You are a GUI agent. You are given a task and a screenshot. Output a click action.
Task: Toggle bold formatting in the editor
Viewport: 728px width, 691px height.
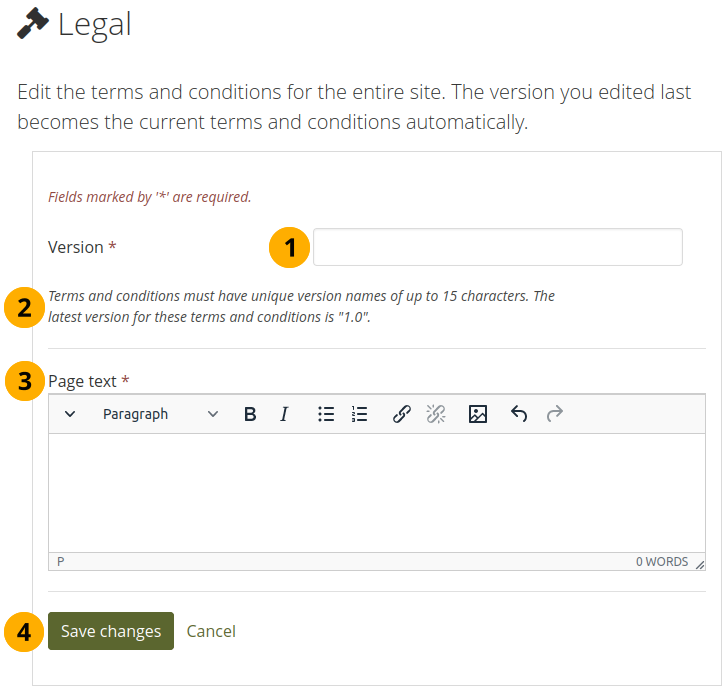click(x=250, y=414)
